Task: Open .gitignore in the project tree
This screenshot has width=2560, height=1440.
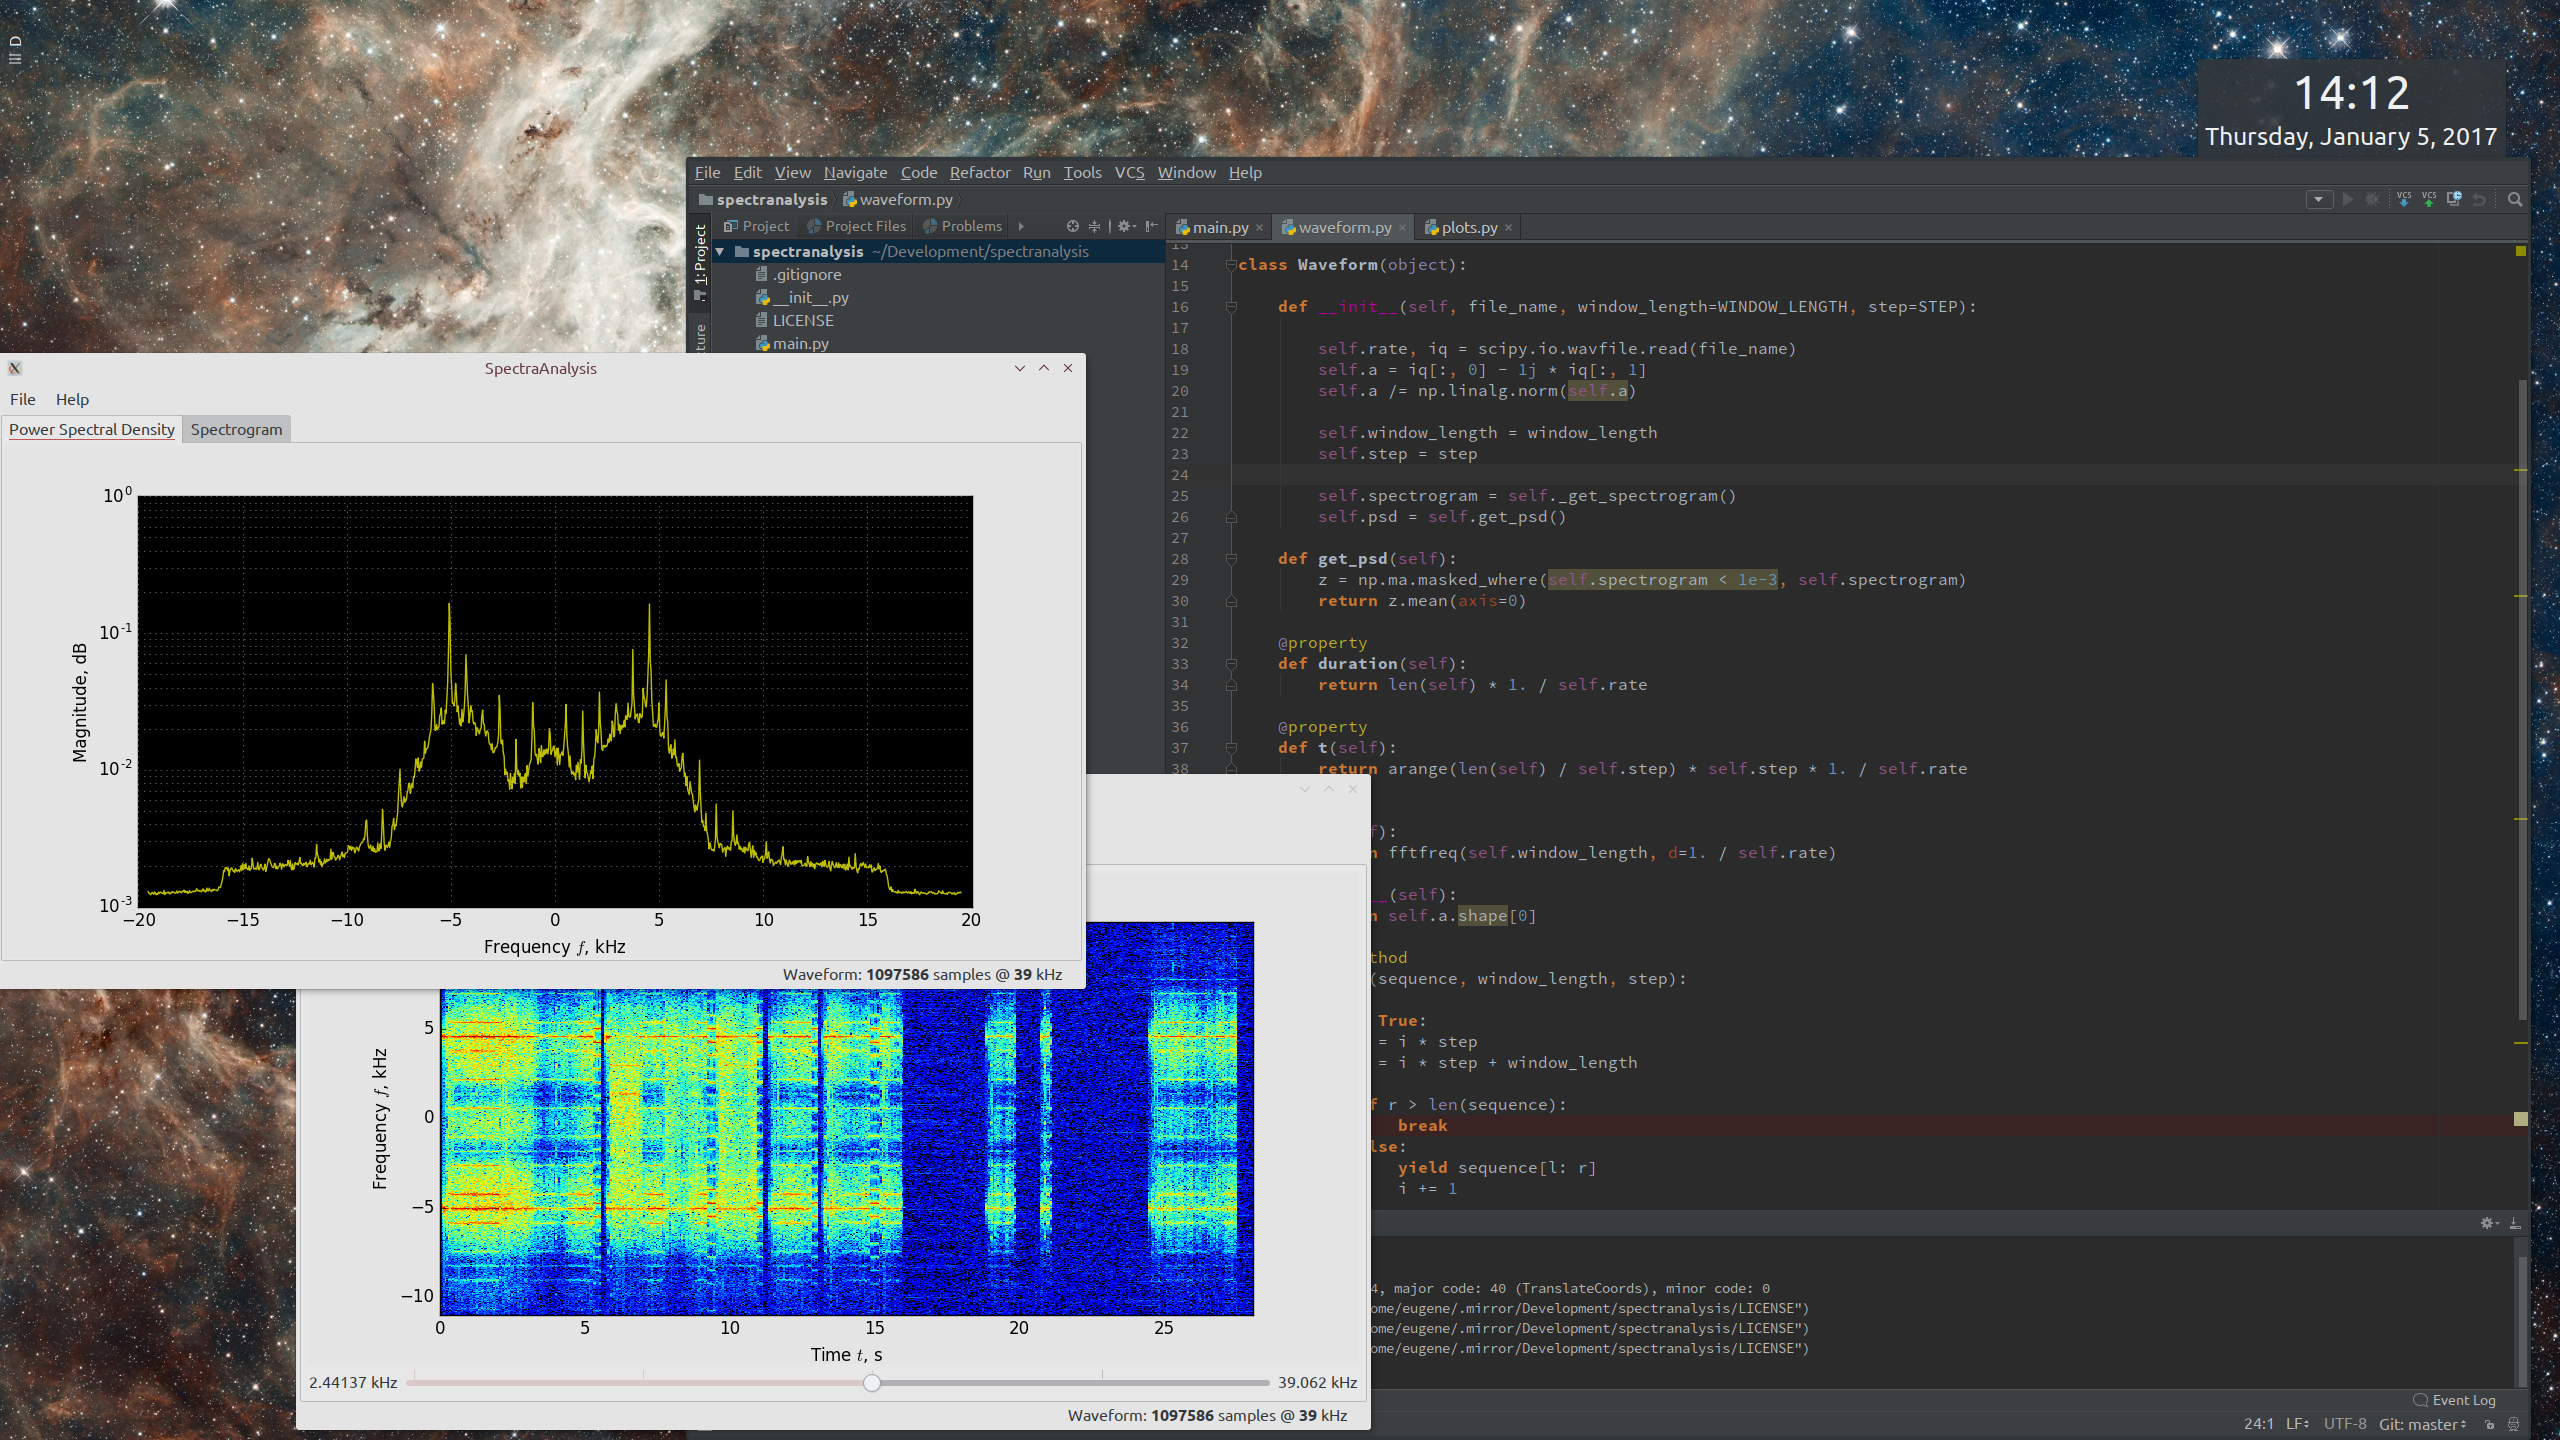Action: (798, 275)
